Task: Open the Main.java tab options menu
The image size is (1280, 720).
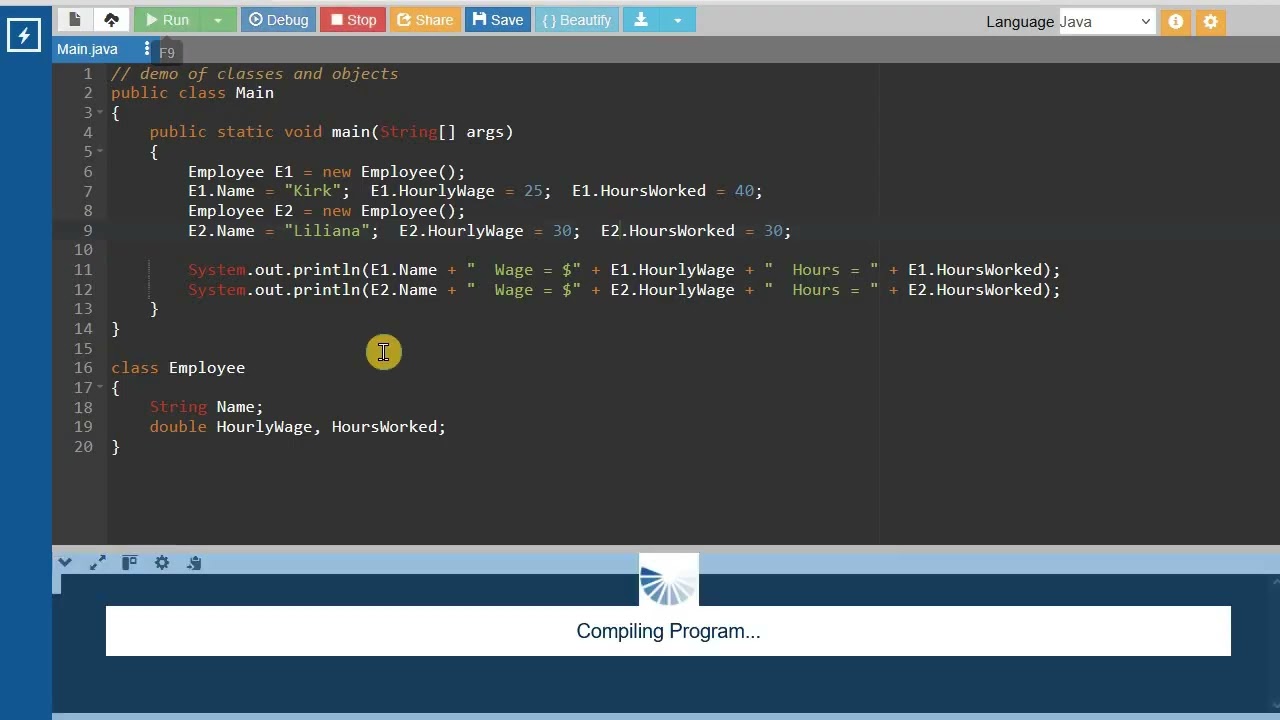Action: click(x=146, y=49)
